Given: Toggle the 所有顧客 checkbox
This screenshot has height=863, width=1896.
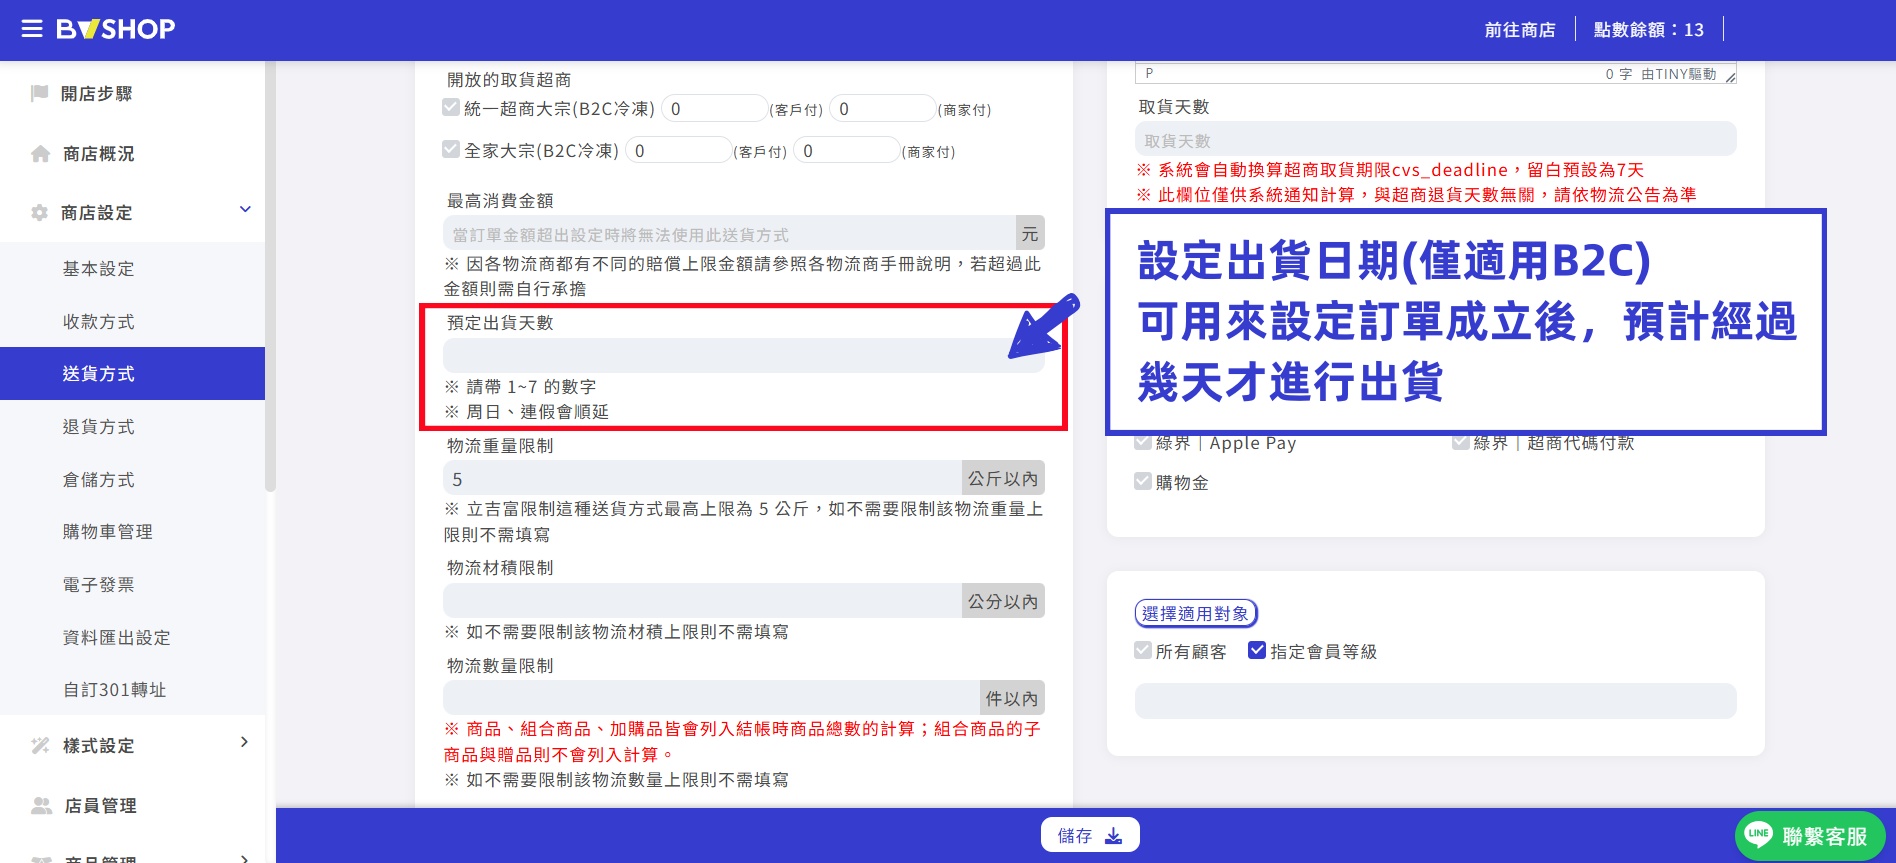Looking at the screenshot, I should (x=1143, y=650).
